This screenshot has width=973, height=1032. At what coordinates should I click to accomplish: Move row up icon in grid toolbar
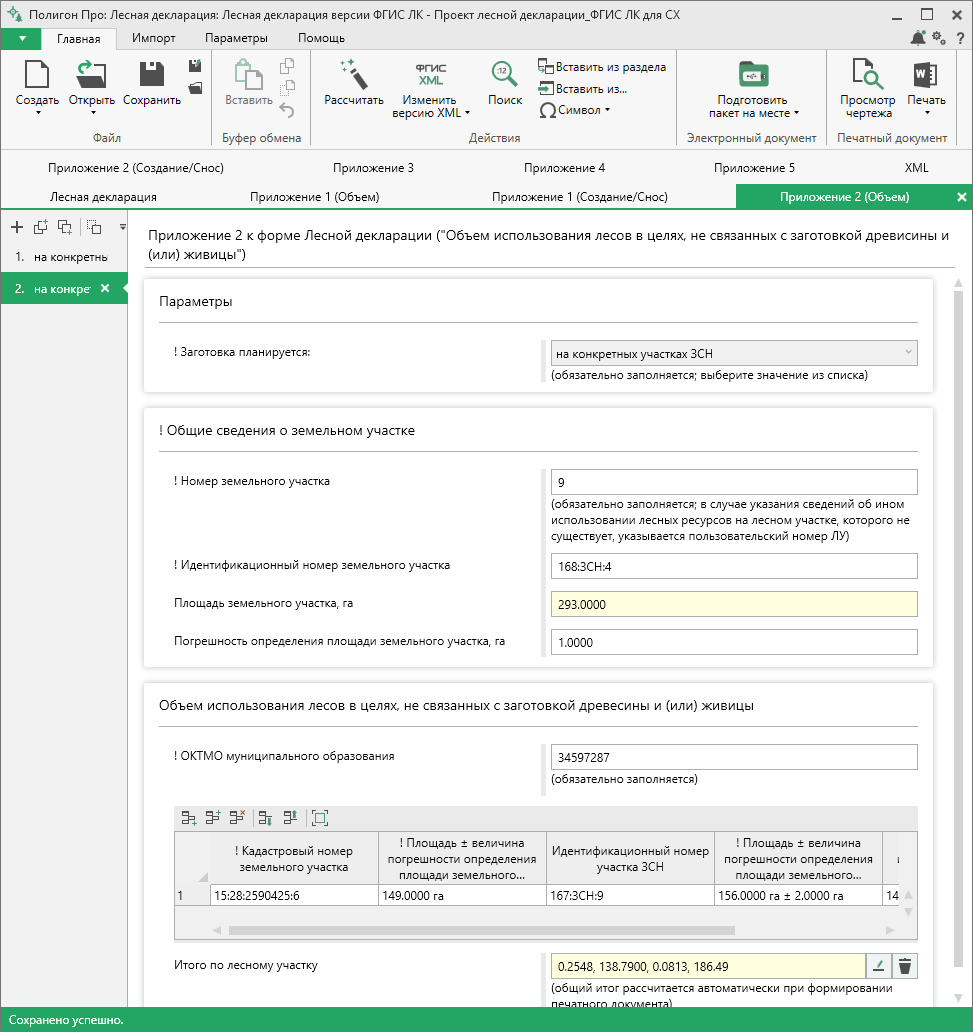point(290,817)
